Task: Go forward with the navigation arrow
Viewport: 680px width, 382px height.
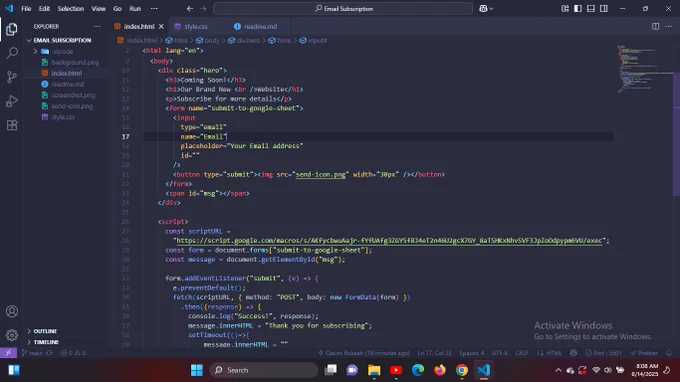Action: (x=203, y=9)
